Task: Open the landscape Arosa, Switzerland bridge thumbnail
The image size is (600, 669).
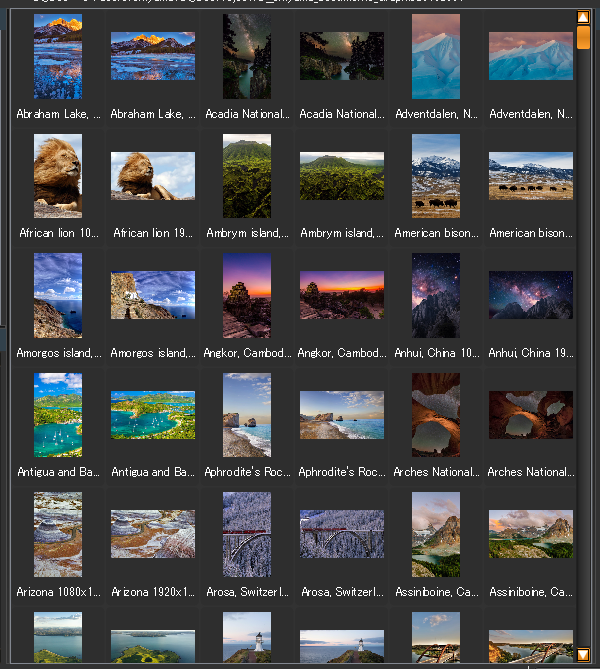Action: pyautogui.click(x=342, y=534)
